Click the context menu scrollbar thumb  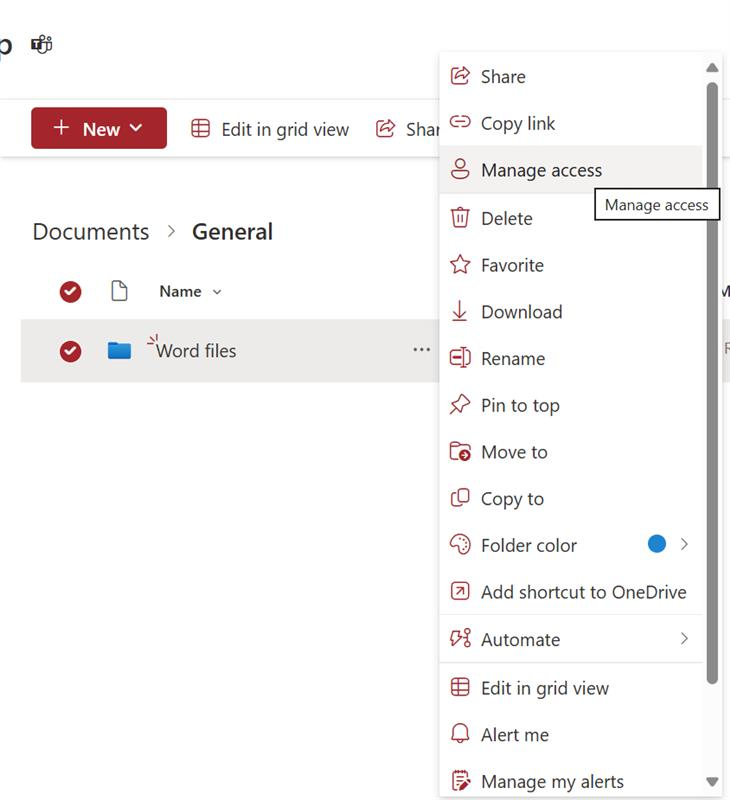click(712, 383)
